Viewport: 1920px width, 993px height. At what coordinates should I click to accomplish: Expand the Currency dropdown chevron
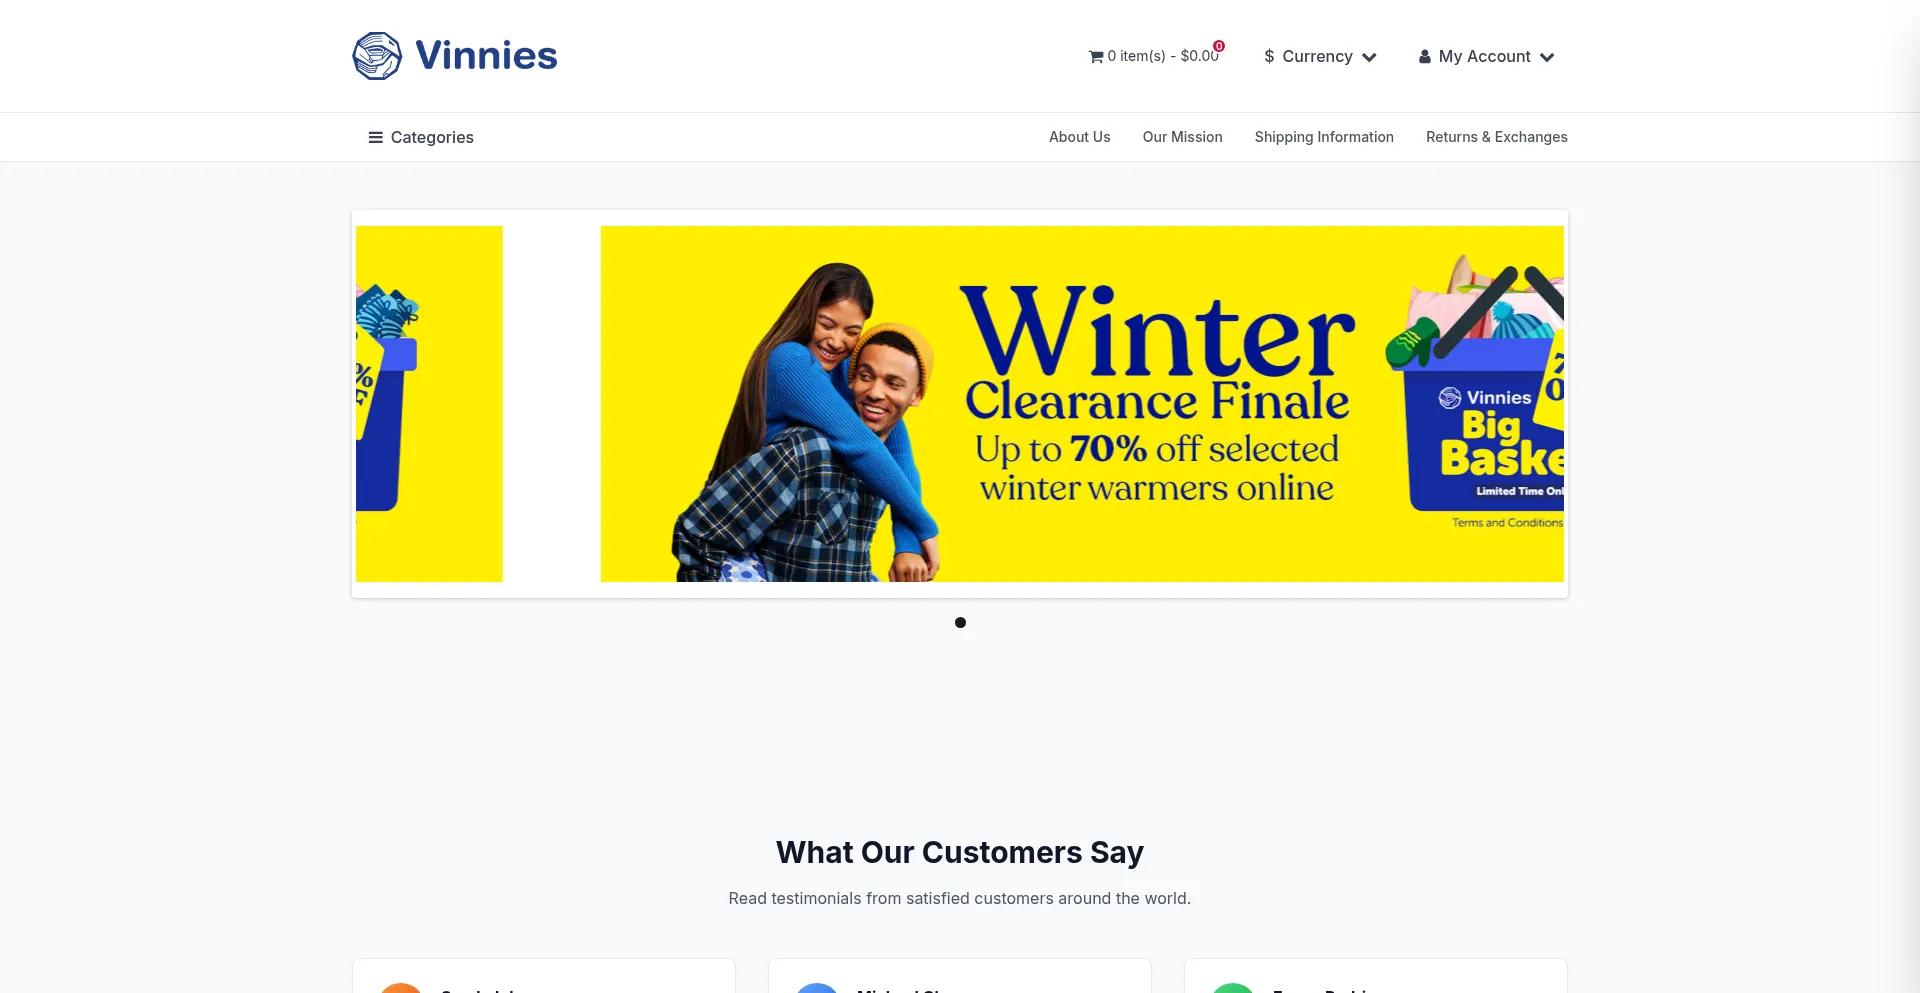pyautogui.click(x=1369, y=57)
